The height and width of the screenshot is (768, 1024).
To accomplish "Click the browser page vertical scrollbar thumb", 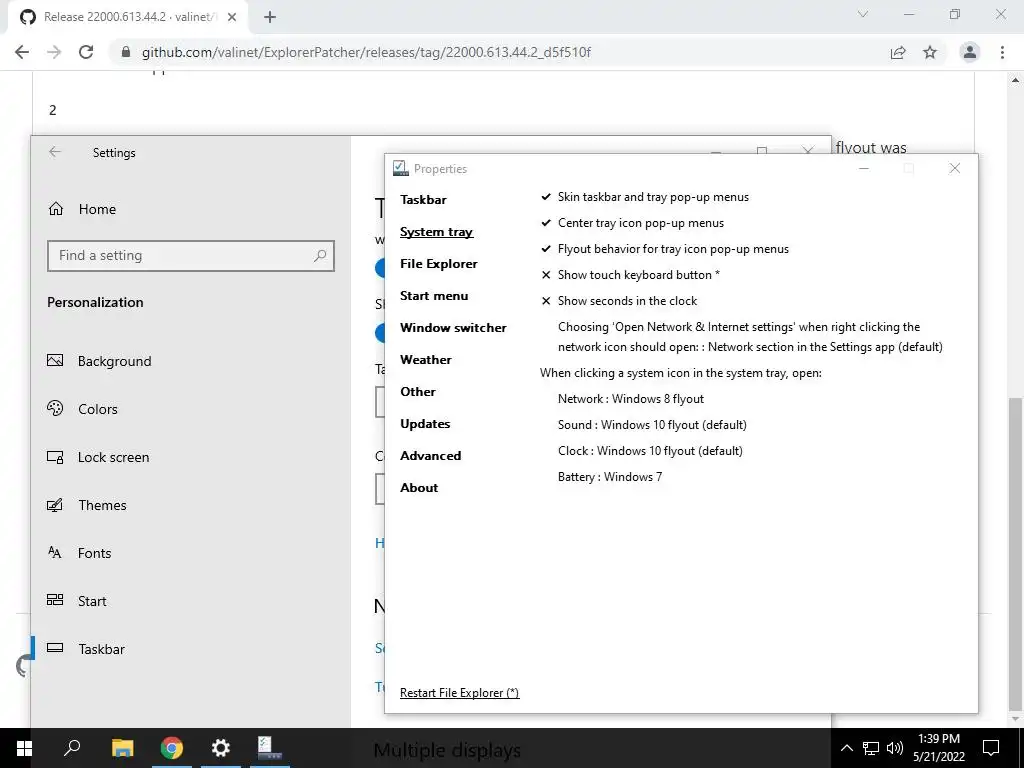I will coord(1016,554).
